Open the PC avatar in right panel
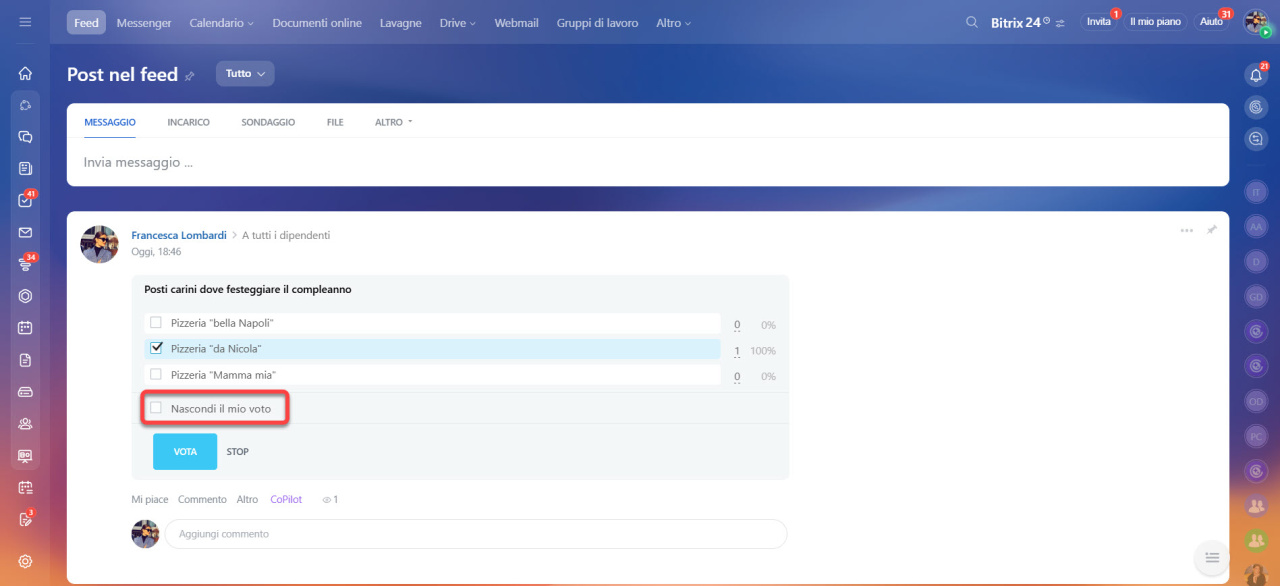The height and width of the screenshot is (586, 1280). 1256,436
